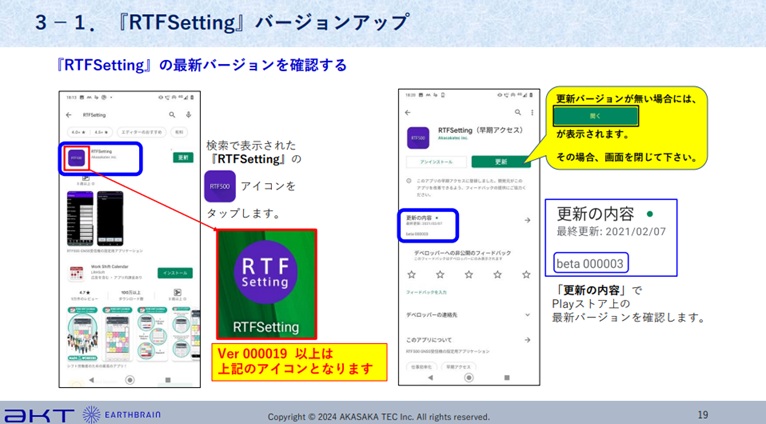Expand デベロッパーの連絡先 chevron

528,315
